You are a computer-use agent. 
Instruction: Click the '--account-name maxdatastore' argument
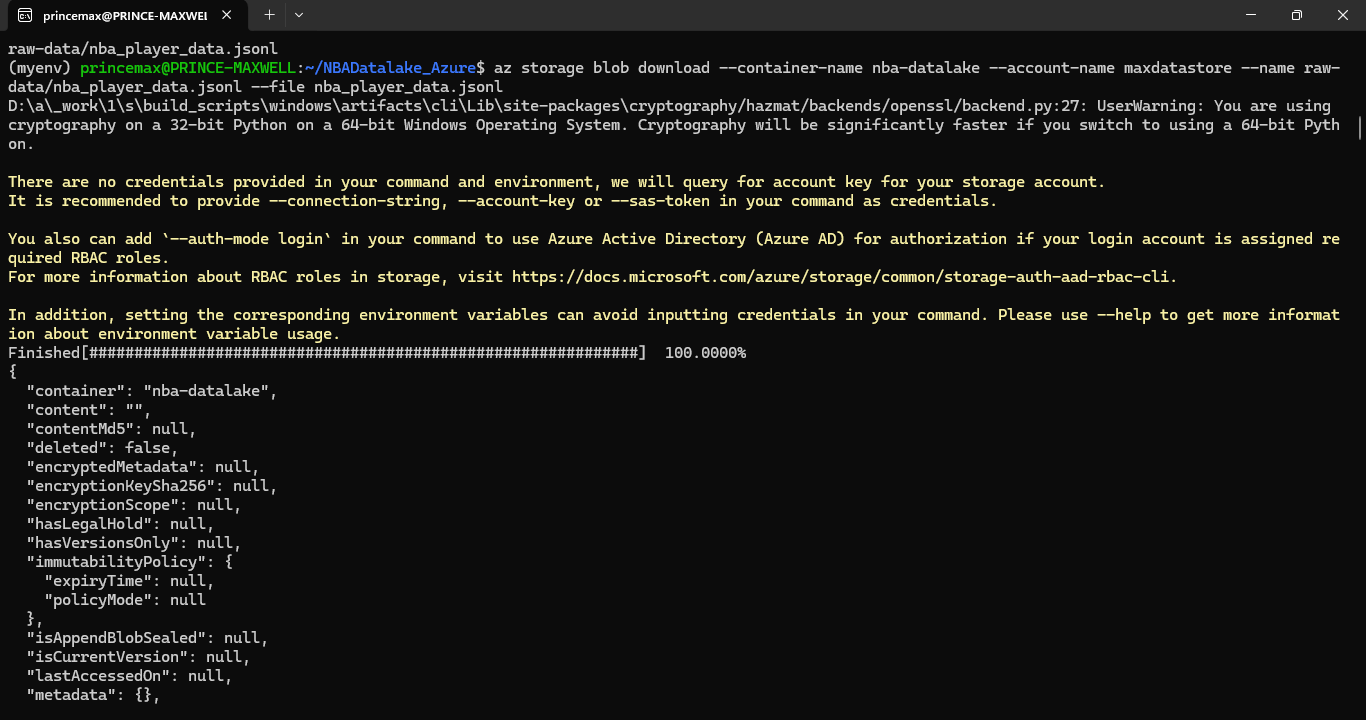click(1111, 68)
